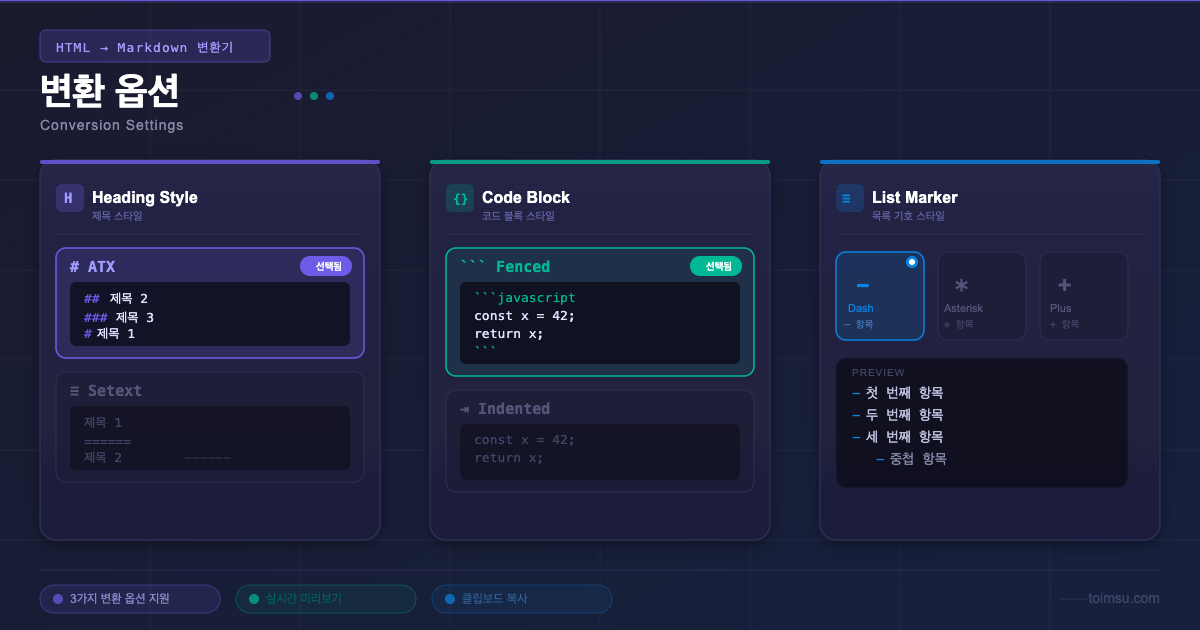This screenshot has width=1200, height=630.
Task: Select the Indented code block option
Action: tap(600, 440)
